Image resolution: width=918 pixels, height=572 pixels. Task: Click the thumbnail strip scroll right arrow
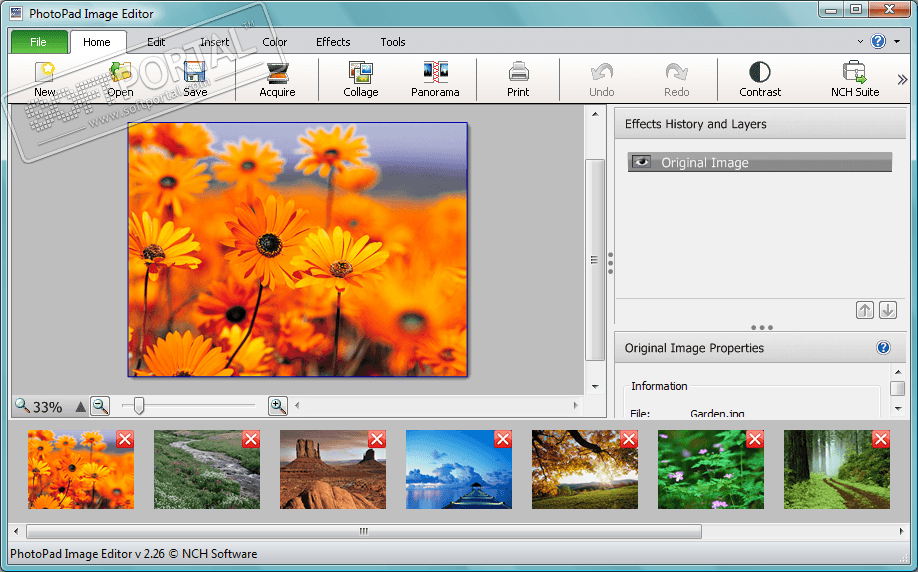[x=901, y=532]
